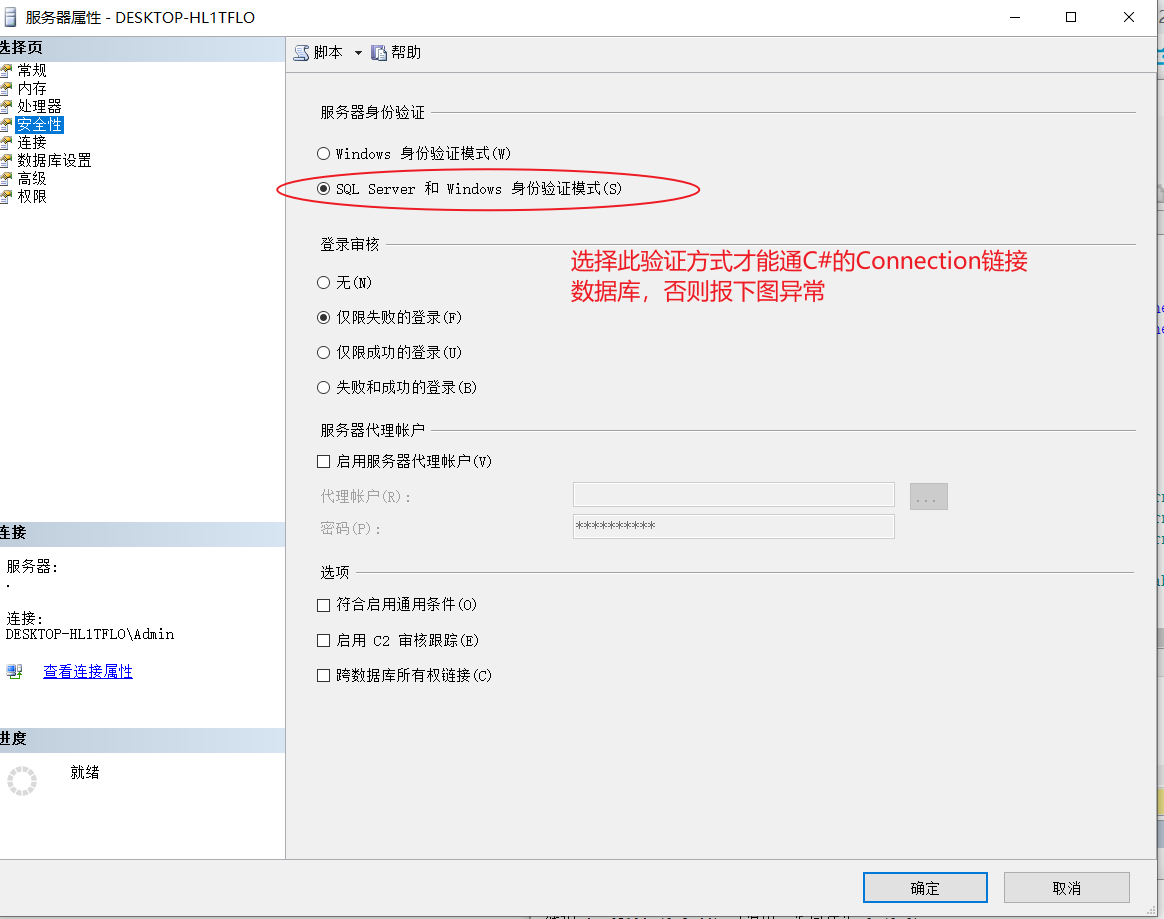This screenshot has width=1164, height=919.
Task: Open the 权限 page in the sidebar
Action: pos(31,197)
